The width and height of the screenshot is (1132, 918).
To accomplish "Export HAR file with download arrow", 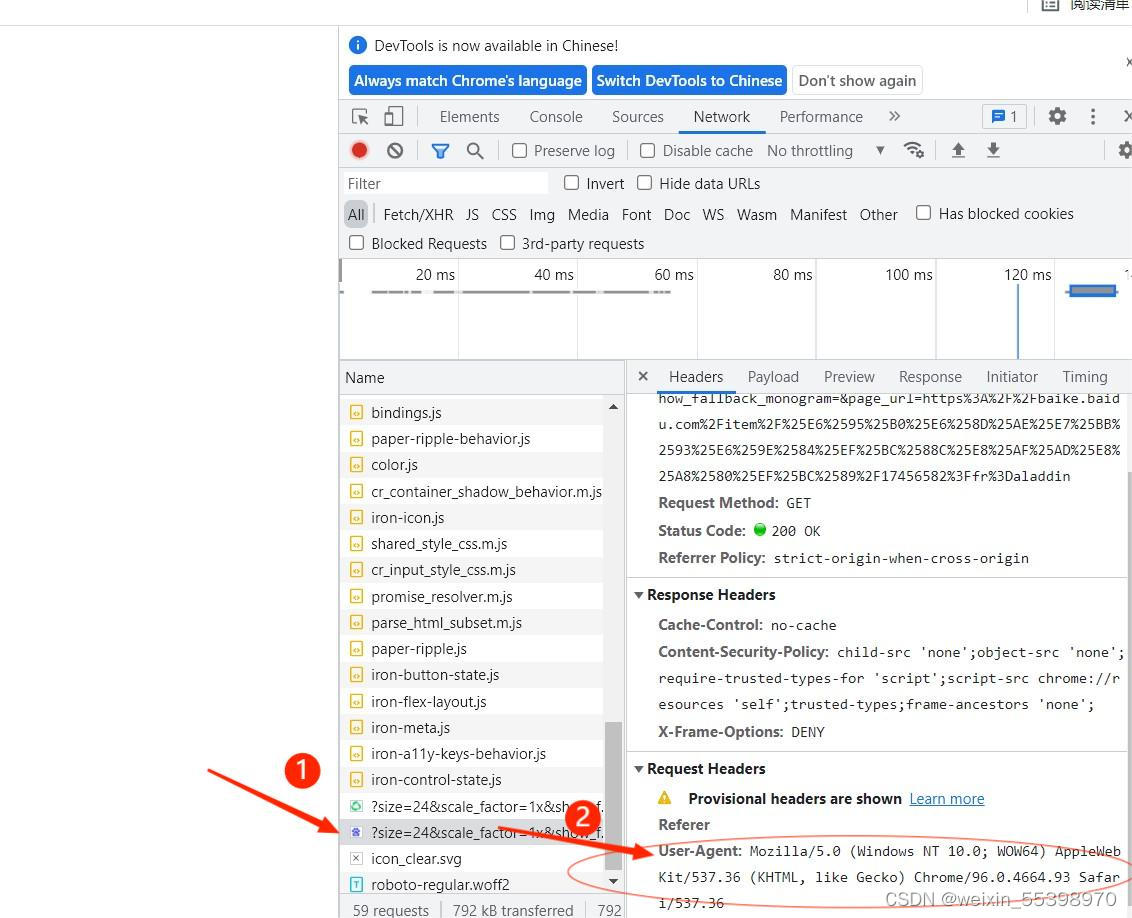I will click(993, 150).
